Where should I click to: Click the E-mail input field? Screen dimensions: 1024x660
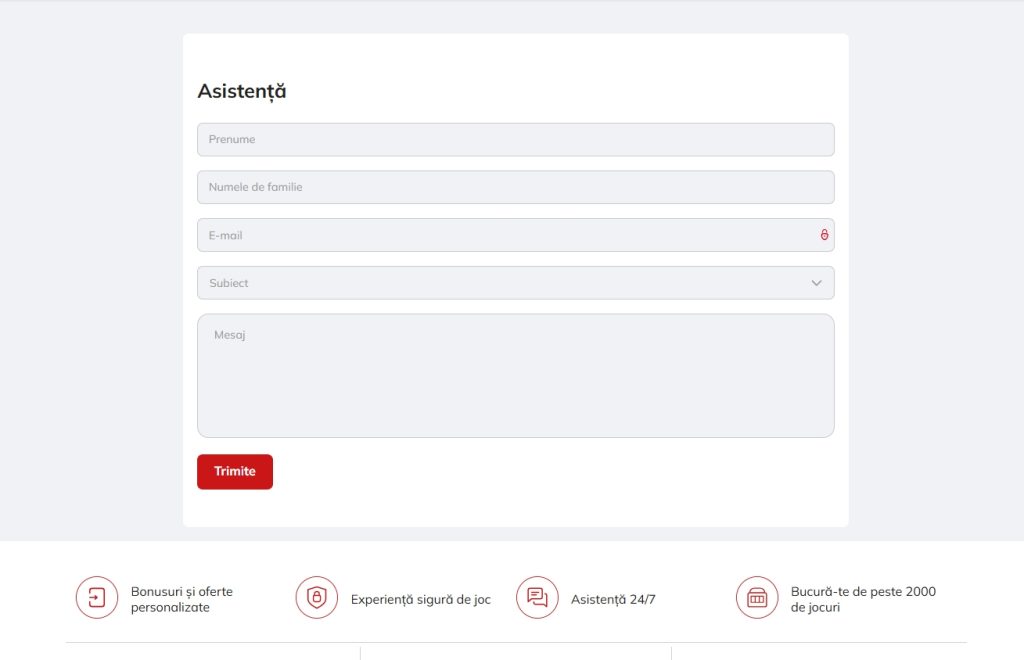pos(515,235)
